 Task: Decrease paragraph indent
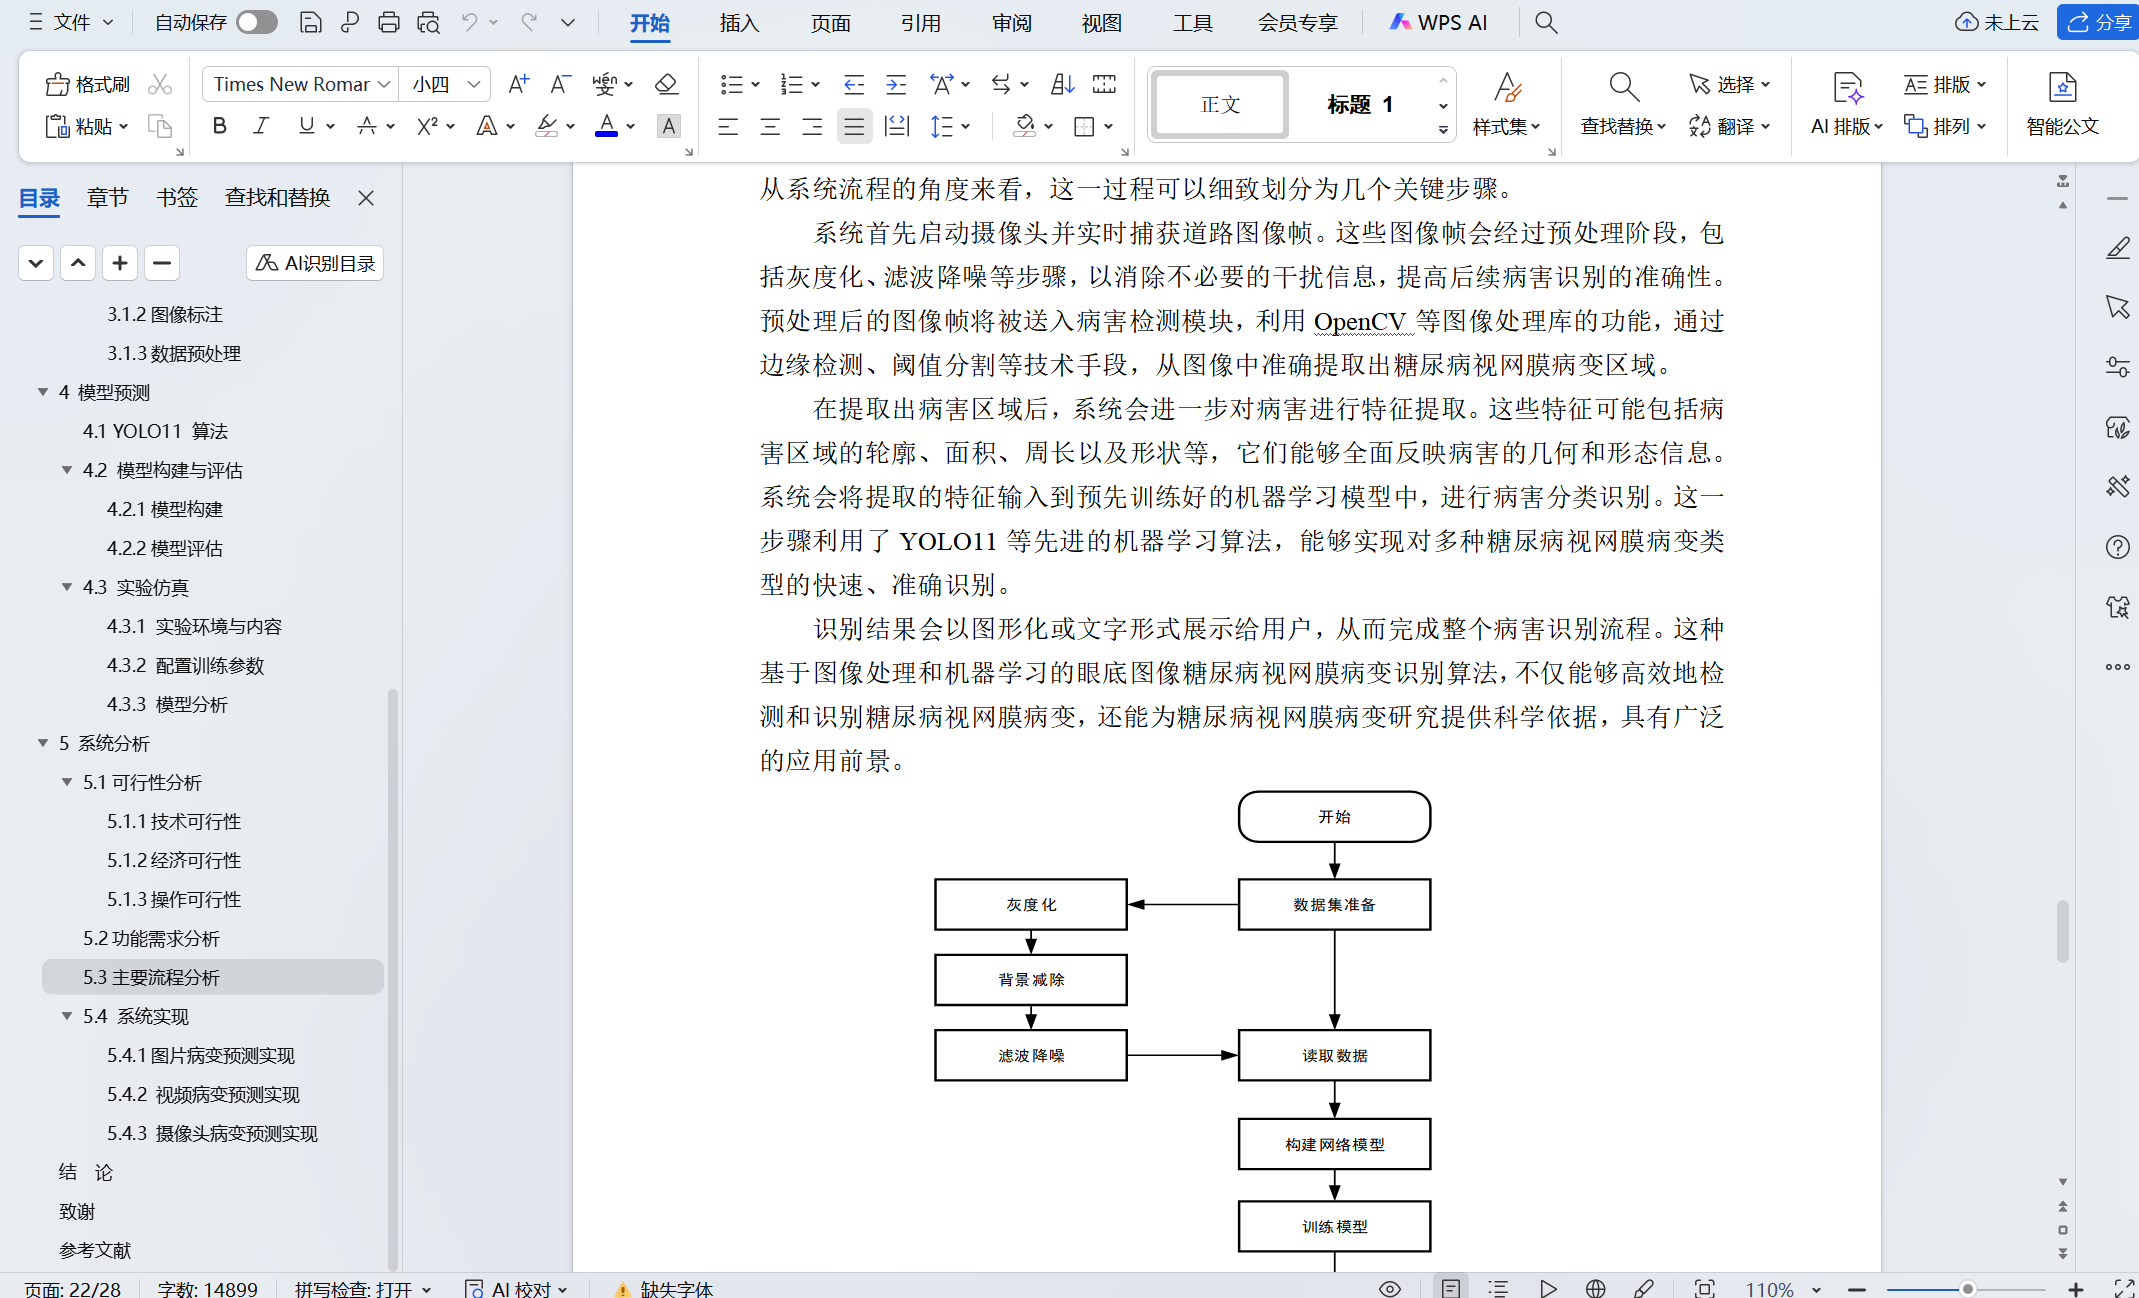coord(854,85)
